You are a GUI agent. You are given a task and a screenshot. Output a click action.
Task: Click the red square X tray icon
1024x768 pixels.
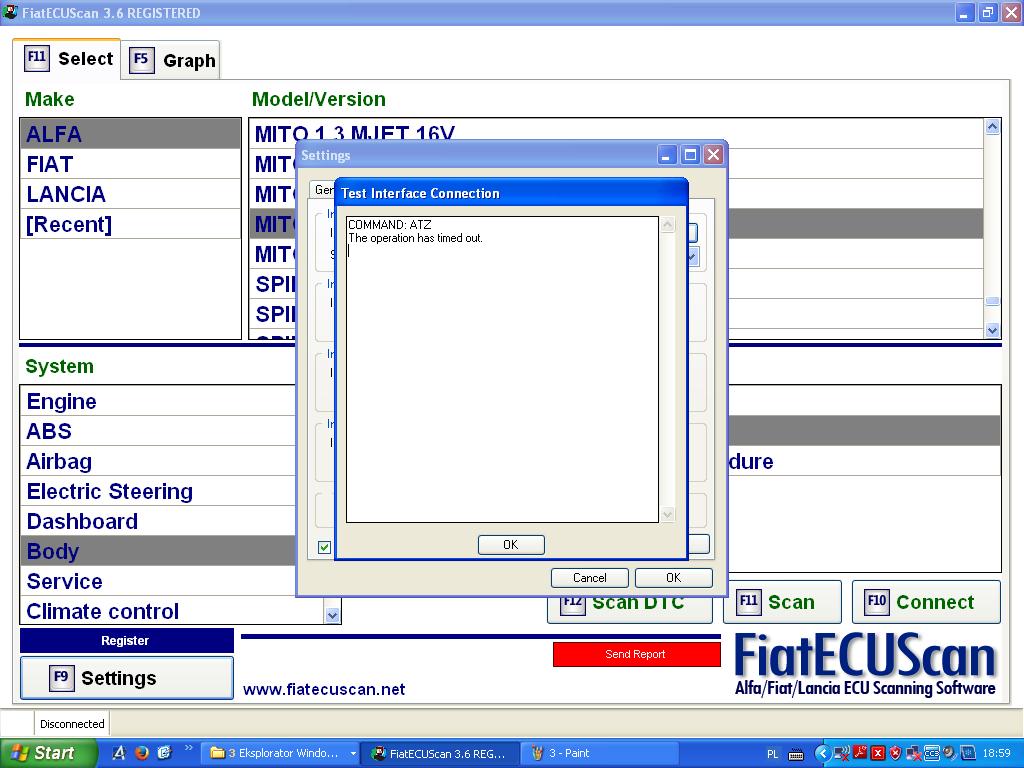[878, 754]
